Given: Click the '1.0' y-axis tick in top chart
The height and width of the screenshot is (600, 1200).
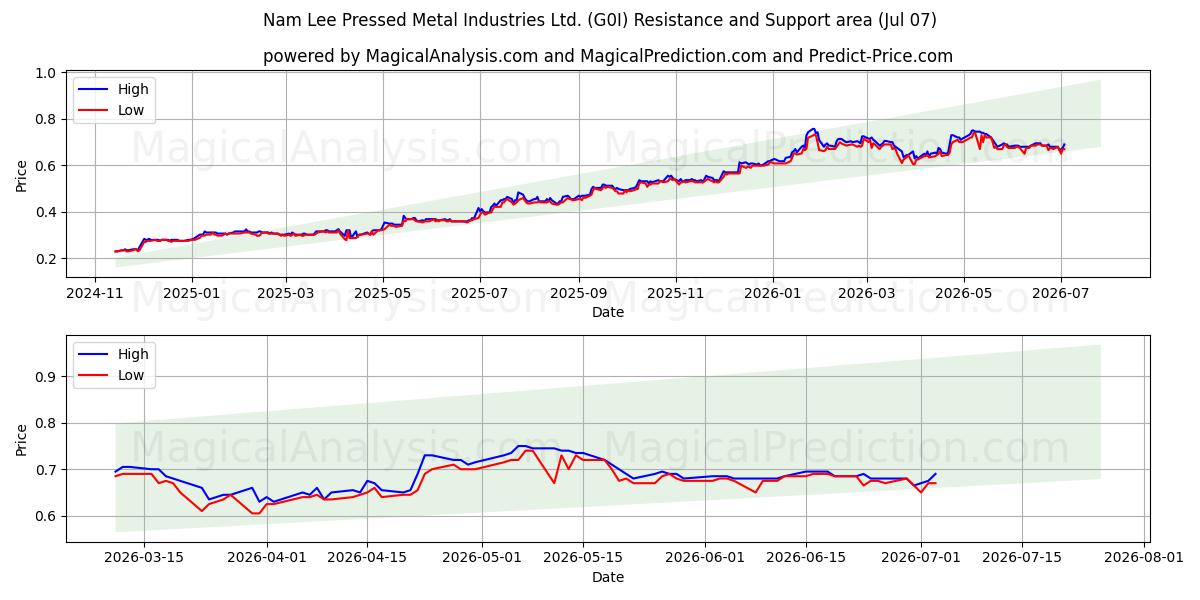Looking at the screenshot, I should coord(46,73).
